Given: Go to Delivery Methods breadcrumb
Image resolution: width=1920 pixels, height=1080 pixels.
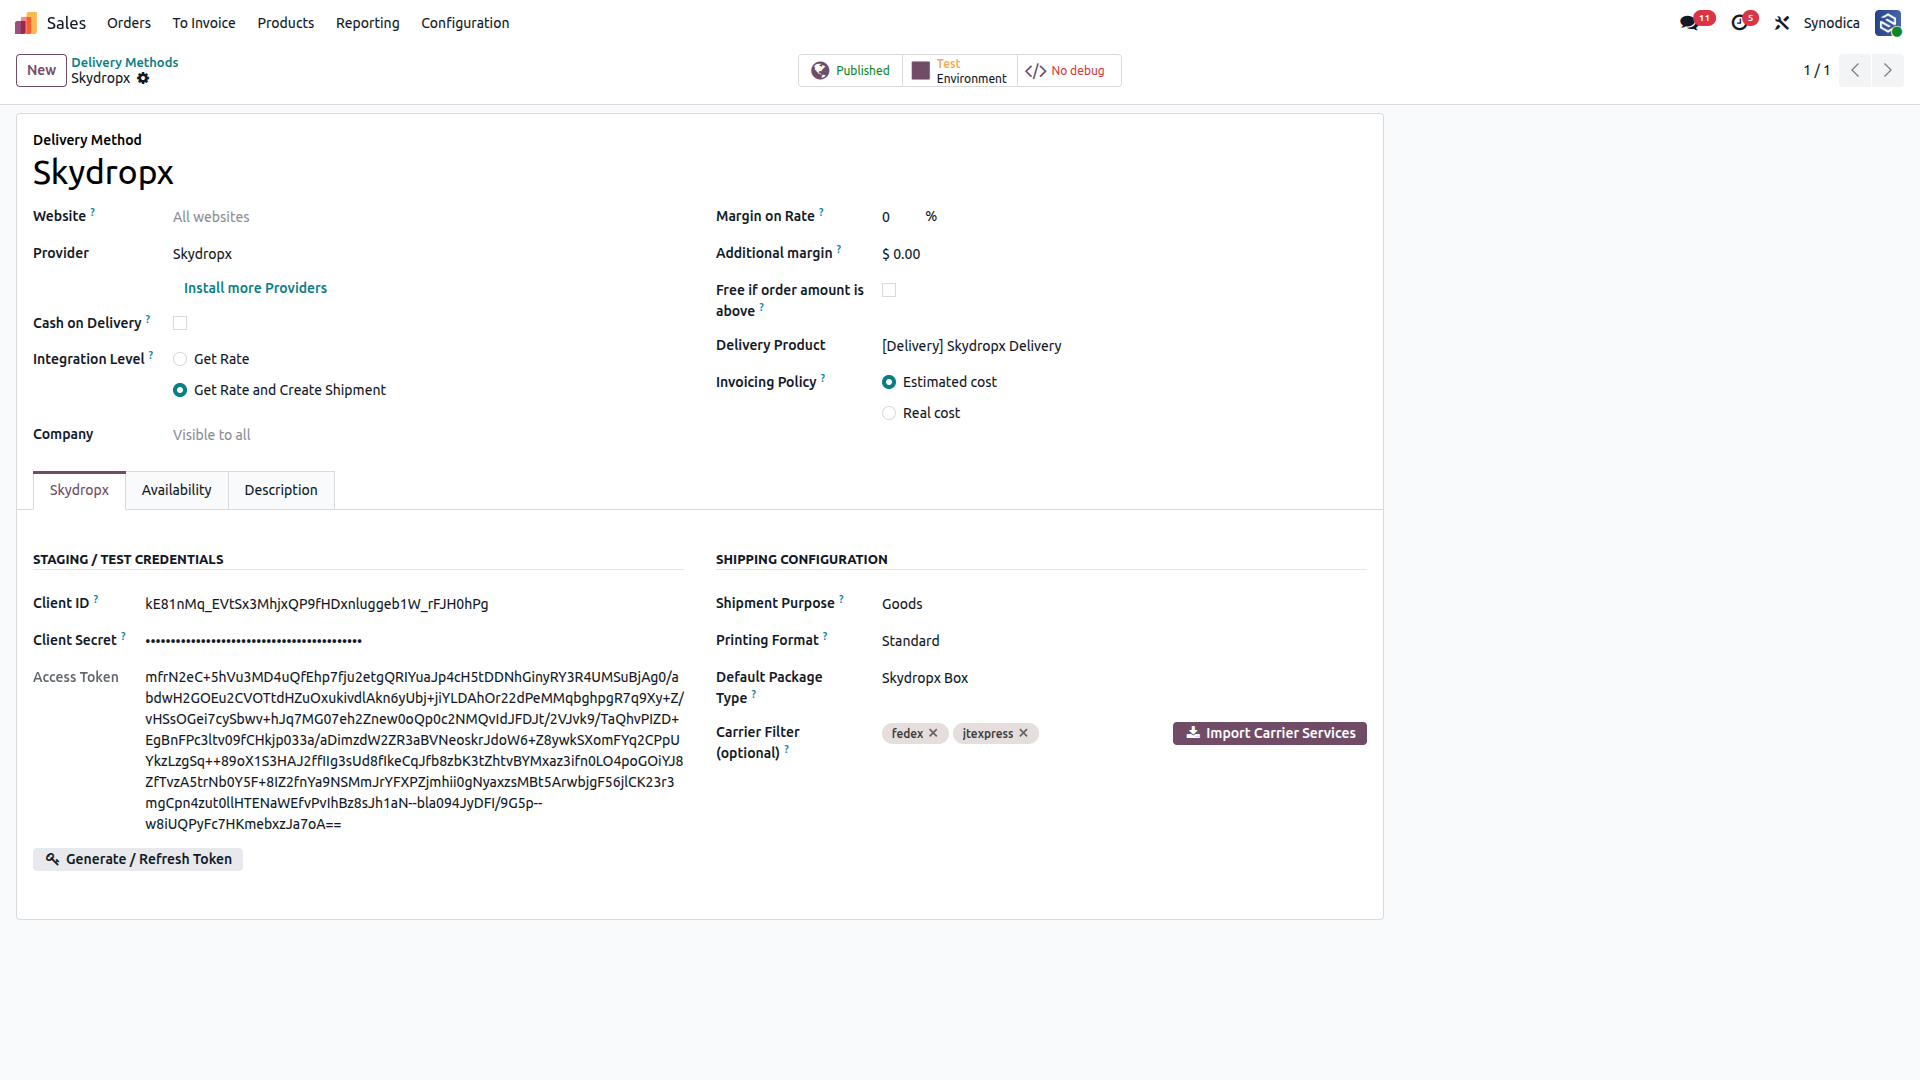Looking at the screenshot, I should click(x=125, y=62).
